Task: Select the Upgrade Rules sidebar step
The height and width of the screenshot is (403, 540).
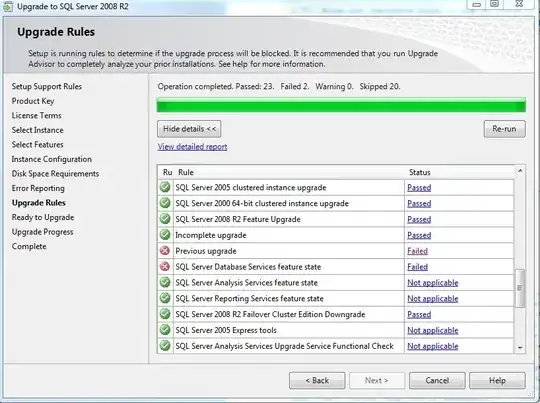Action: click(x=39, y=203)
